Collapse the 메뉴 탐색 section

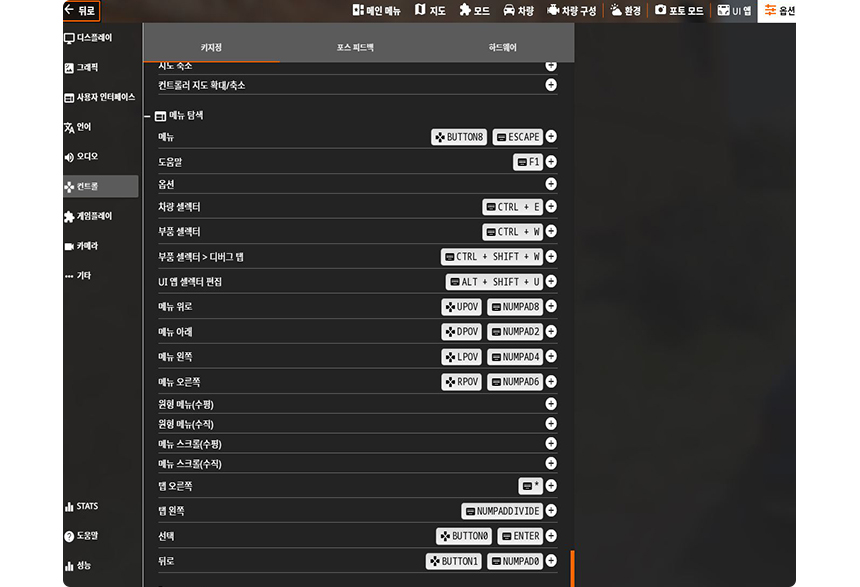147,116
